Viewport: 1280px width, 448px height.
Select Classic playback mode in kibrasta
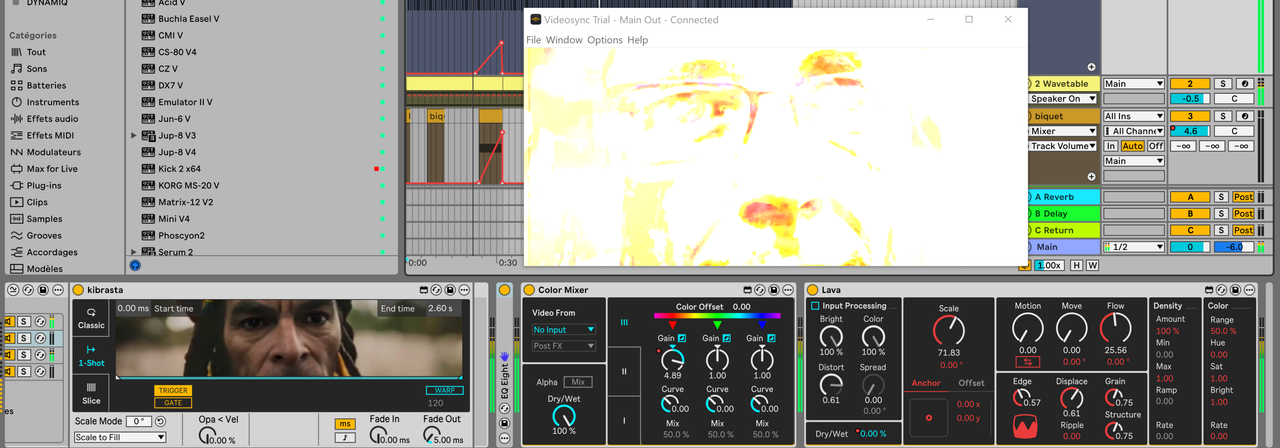point(91,318)
